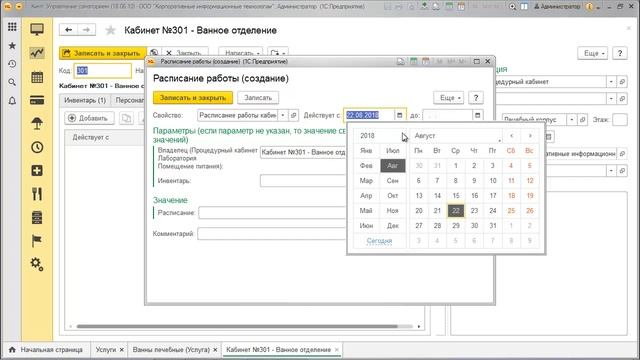Open the Инвентарь (1) tab
The image size is (640, 360).
click(x=85, y=100)
